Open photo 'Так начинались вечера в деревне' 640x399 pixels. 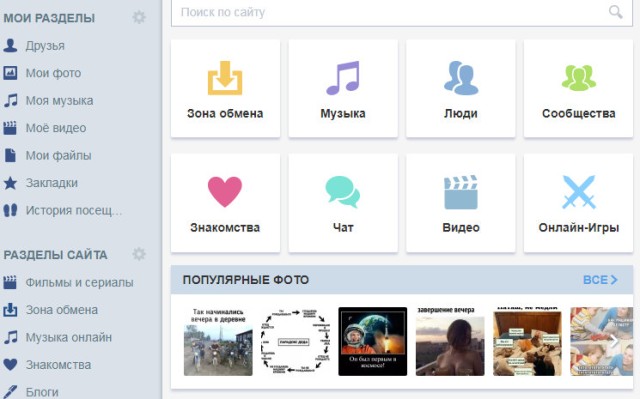coord(218,341)
